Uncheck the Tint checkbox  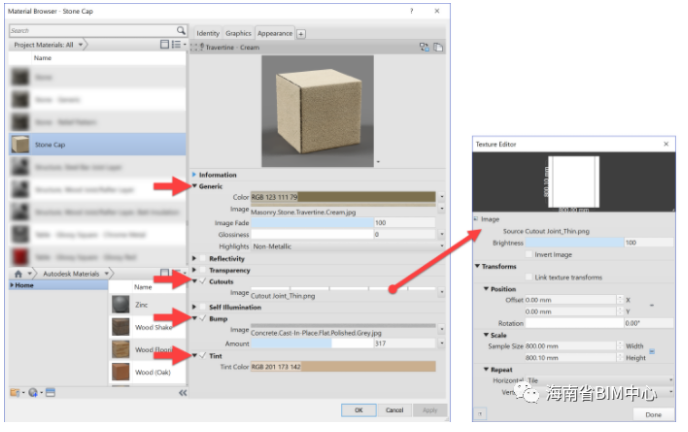pos(203,356)
